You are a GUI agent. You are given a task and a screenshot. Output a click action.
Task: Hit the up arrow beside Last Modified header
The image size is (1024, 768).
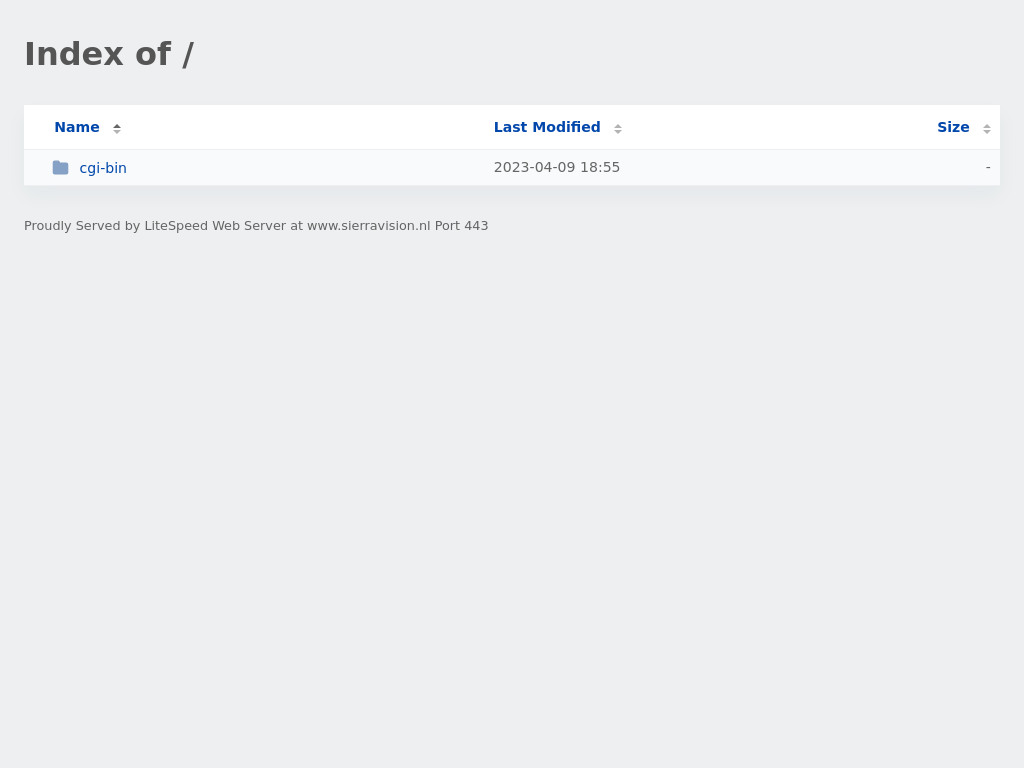tap(618, 125)
